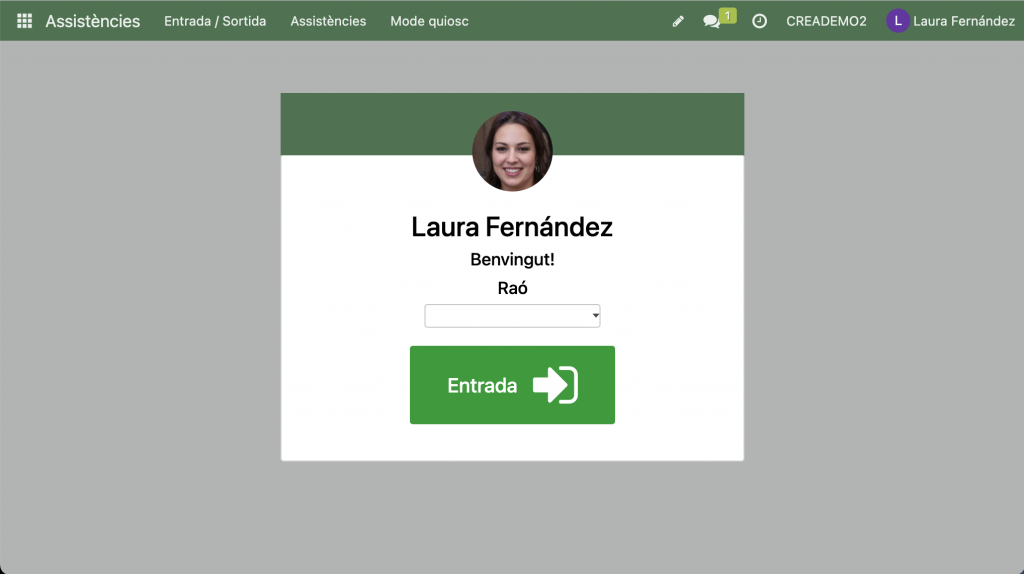The height and width of the screenshot is (574, 1024).
Task: Click the Benvingut! welcome text
Action: pyautogui.click(x=512, y=260)
